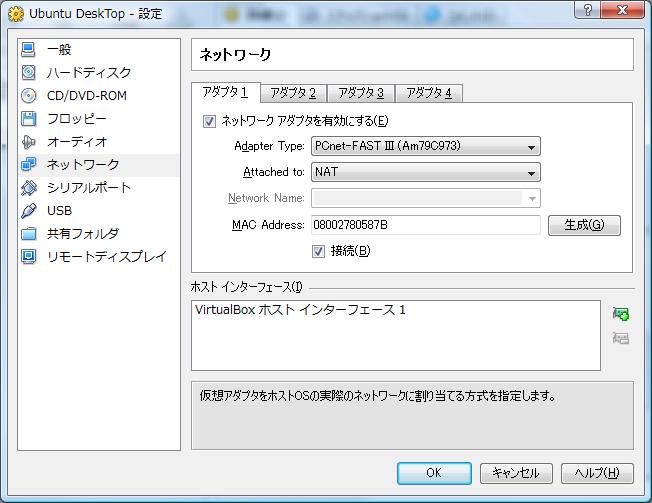
Task: Close the settings dialog window
Action: click(622, 10)
